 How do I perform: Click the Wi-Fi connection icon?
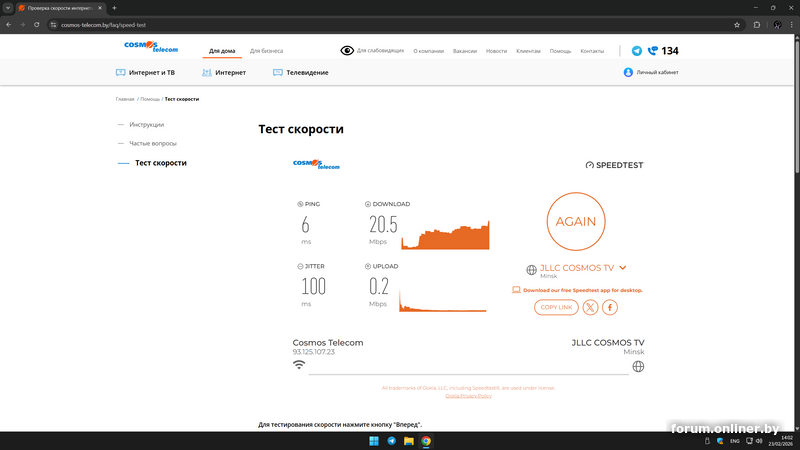coord(299,364)
